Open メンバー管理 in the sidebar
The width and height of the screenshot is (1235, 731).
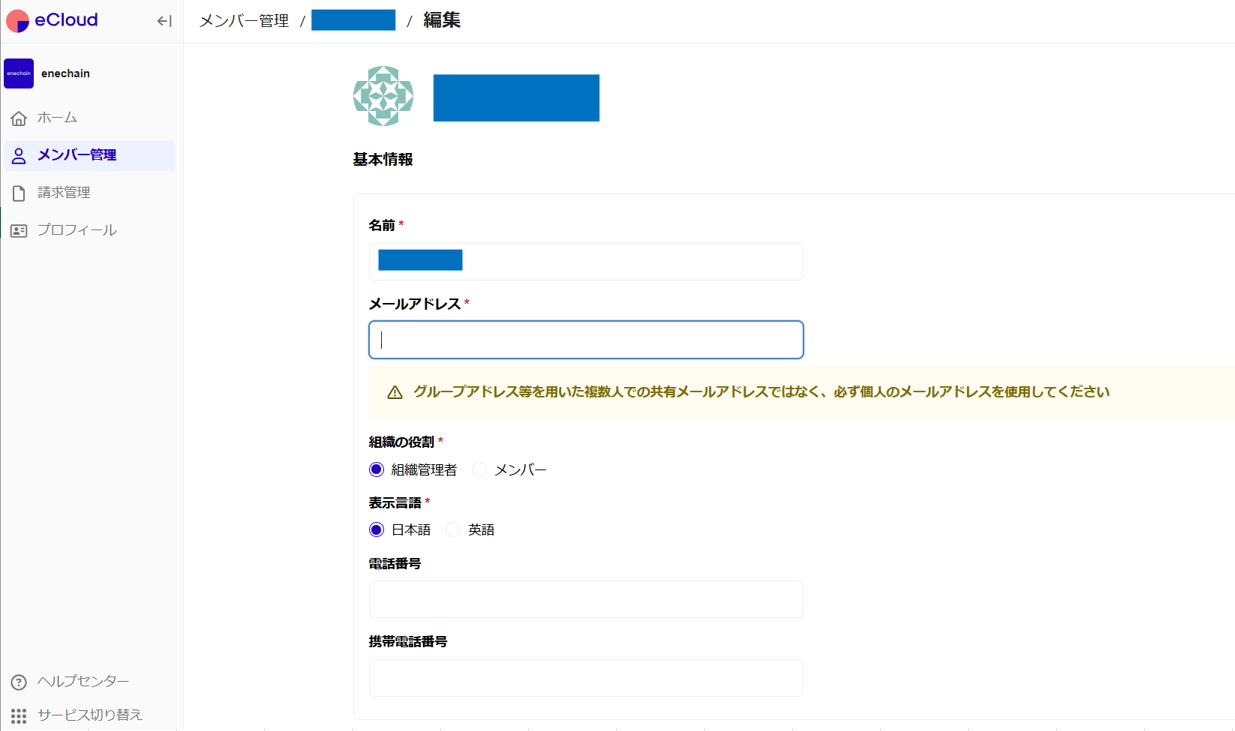tap(90, 155)
